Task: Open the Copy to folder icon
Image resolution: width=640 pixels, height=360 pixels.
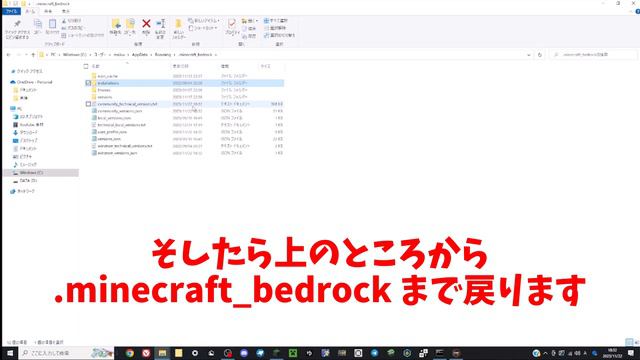Action: [130, 24]
